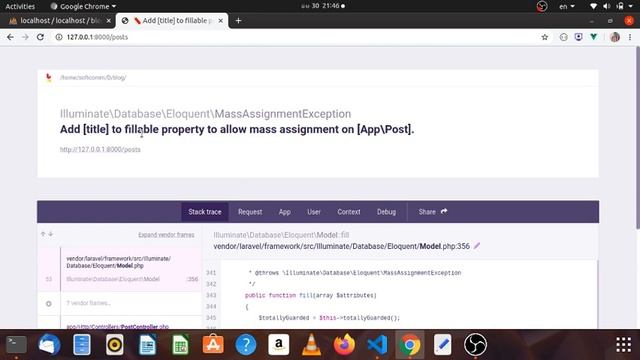Image resolution: width=640 pixels, height=360 pixels.
Task: Open the User tab
Action: click(x=314, y=212)
